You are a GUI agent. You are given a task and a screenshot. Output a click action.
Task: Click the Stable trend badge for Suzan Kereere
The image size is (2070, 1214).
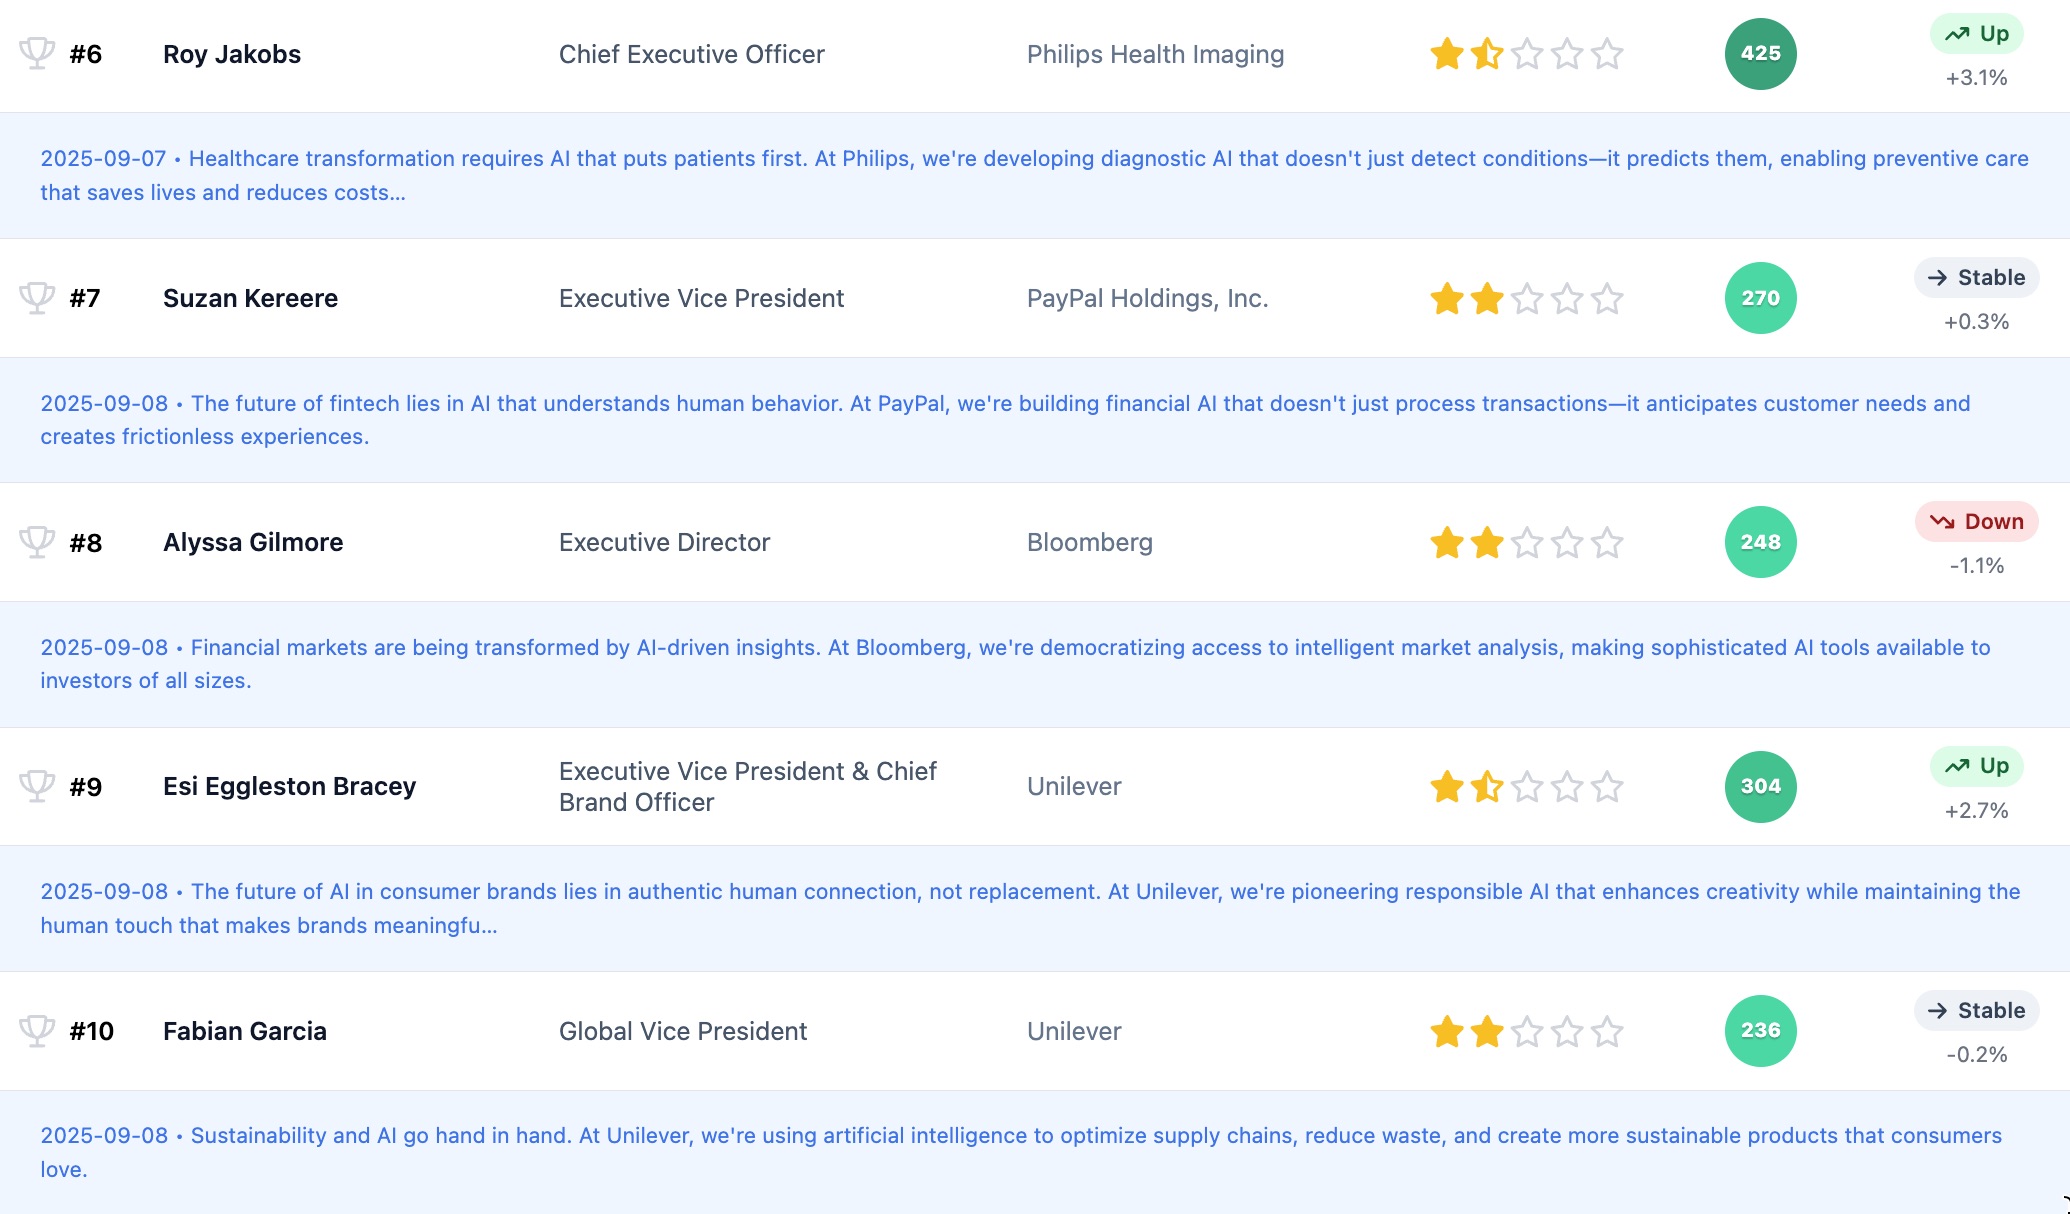pyautogui.click(x=1976, y=278)
